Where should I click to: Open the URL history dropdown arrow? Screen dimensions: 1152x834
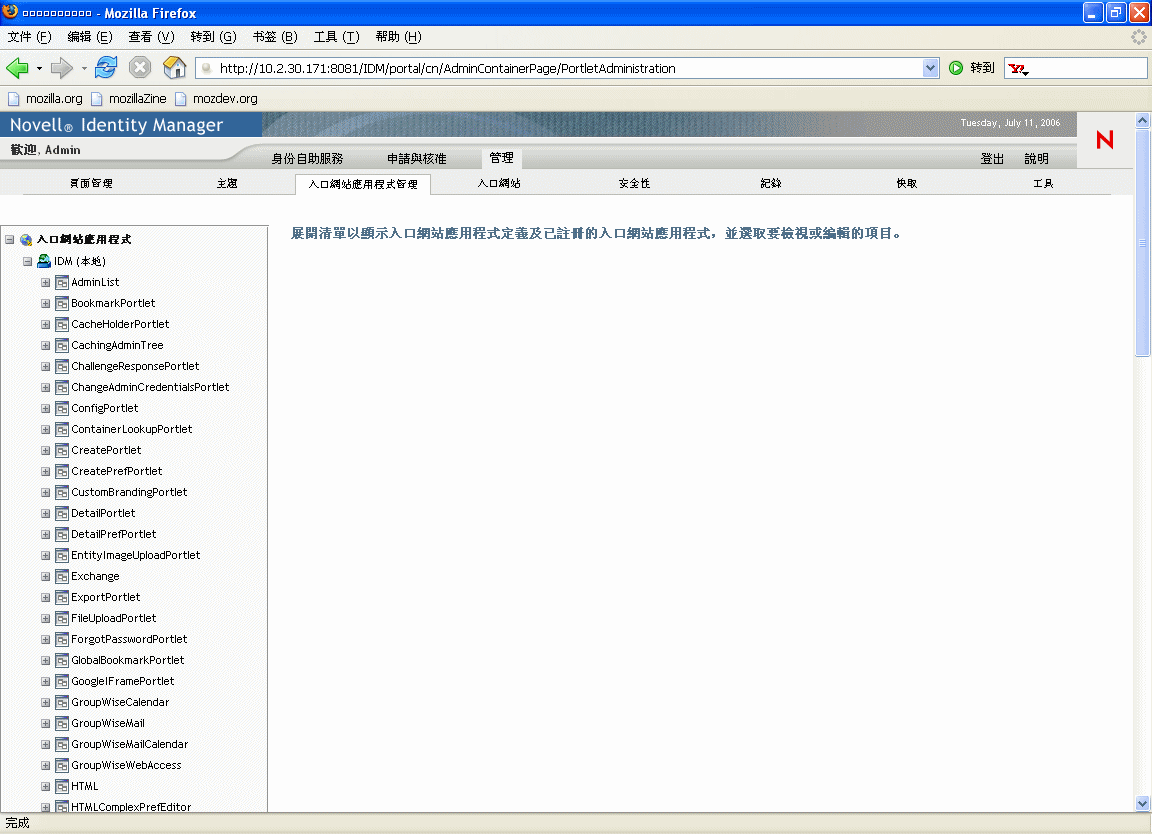[x=930, y=68]
